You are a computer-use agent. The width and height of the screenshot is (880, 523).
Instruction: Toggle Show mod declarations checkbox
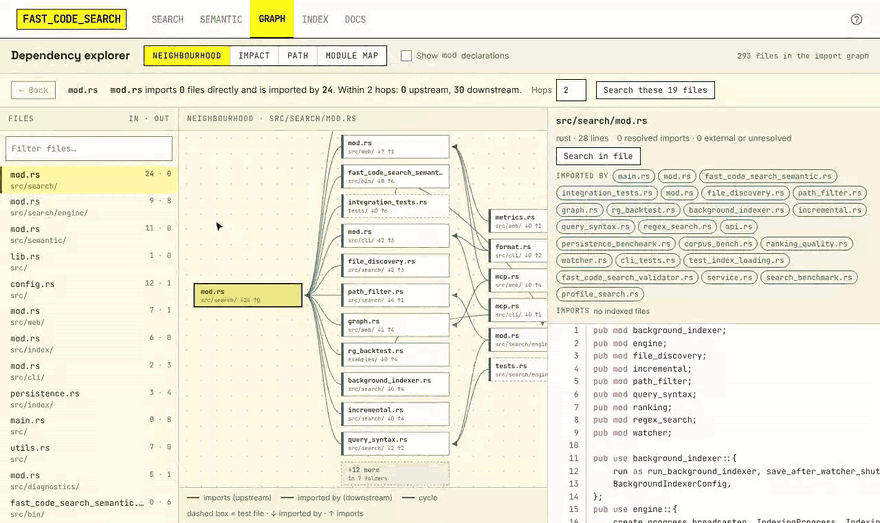pos(406,56)
